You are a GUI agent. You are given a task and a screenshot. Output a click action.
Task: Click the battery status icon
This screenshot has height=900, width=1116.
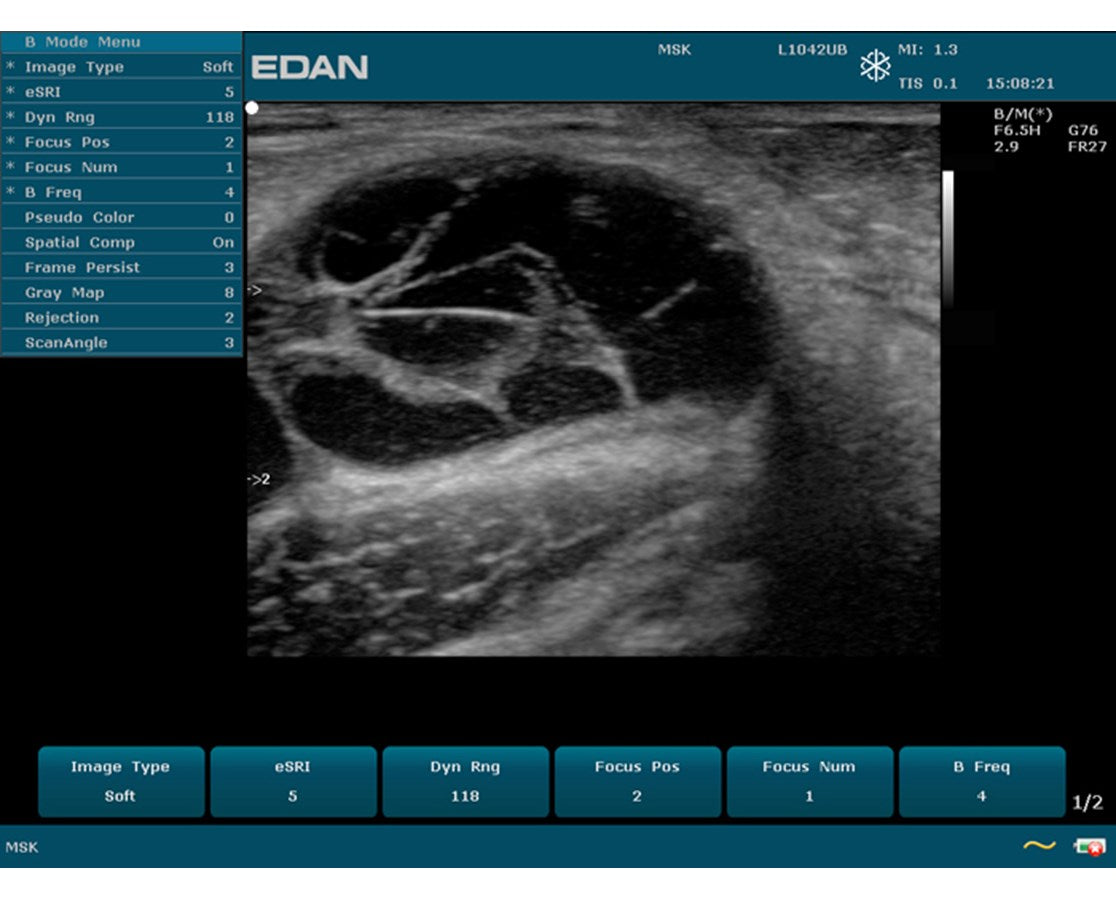point(1090,847)
